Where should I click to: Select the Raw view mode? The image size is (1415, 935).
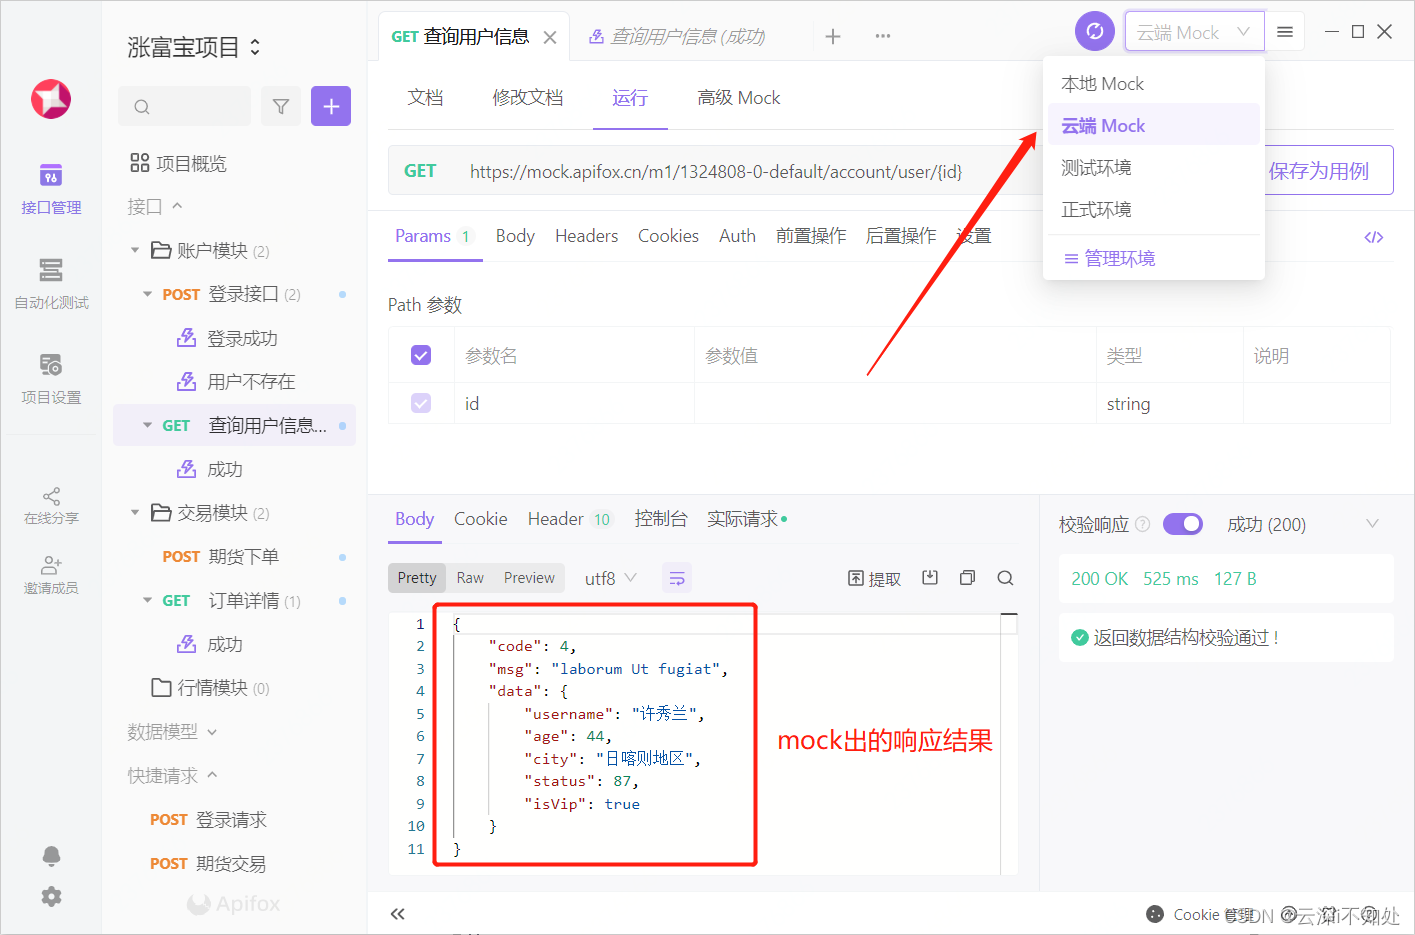pos(470,578)
